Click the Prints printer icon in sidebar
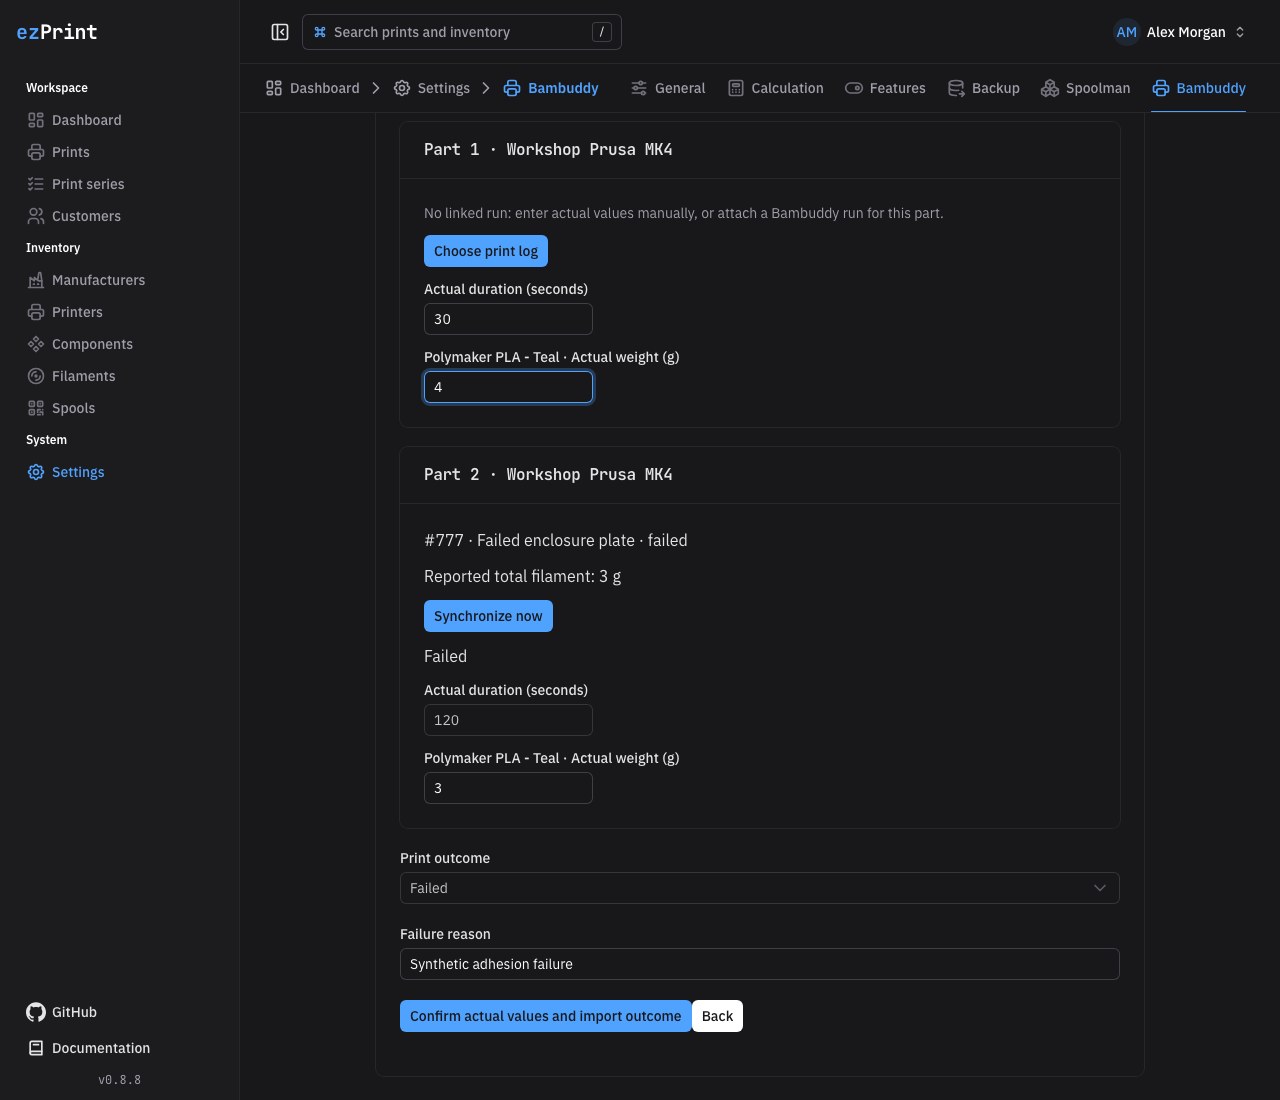This screenshot has width=1280, height=1100. pos(36,152)
